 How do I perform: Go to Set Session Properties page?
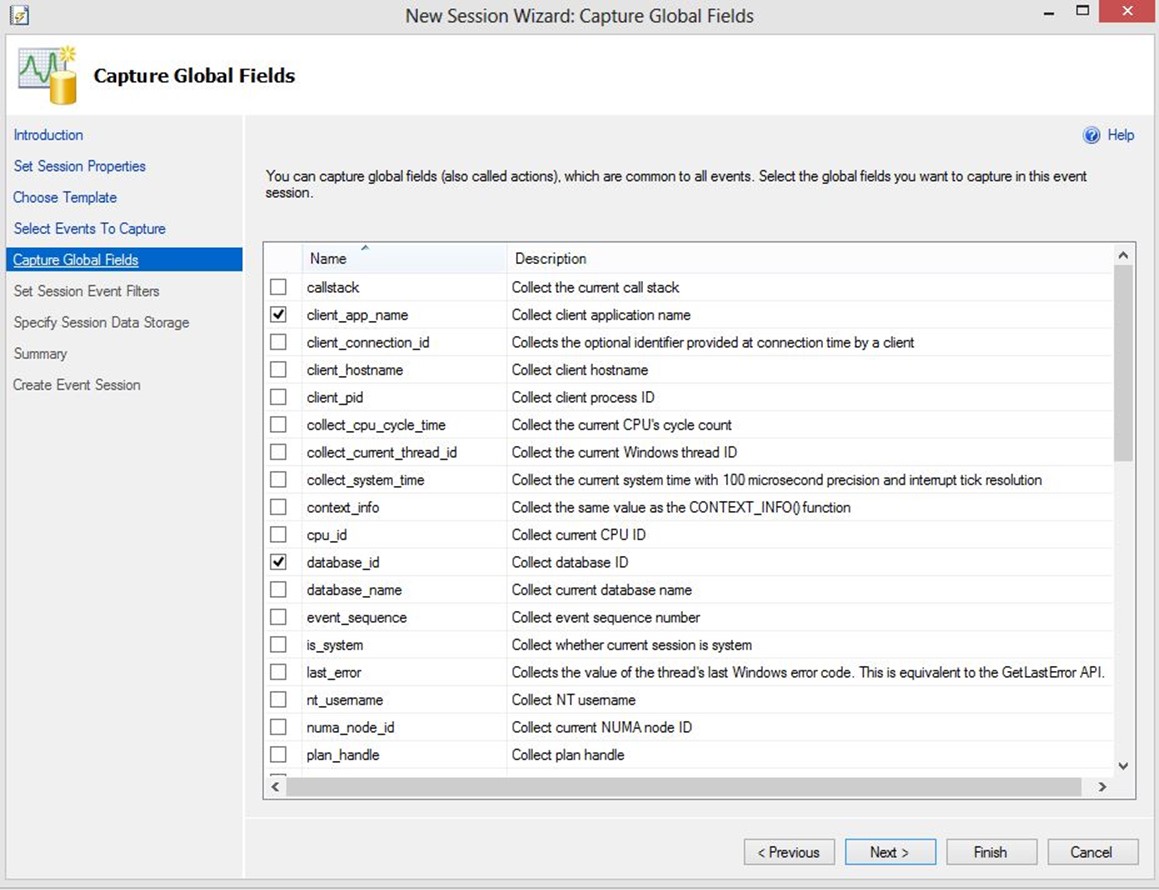[80, 166]
